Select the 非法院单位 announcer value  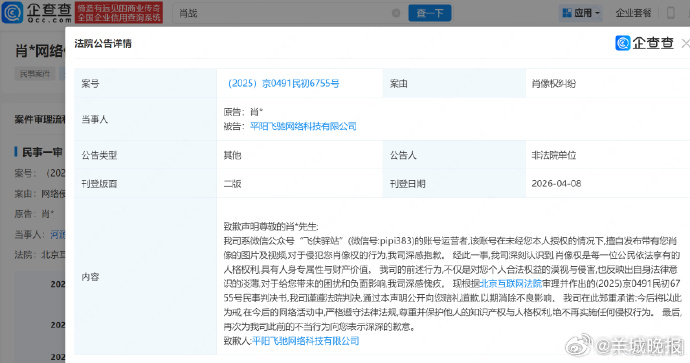554,155
